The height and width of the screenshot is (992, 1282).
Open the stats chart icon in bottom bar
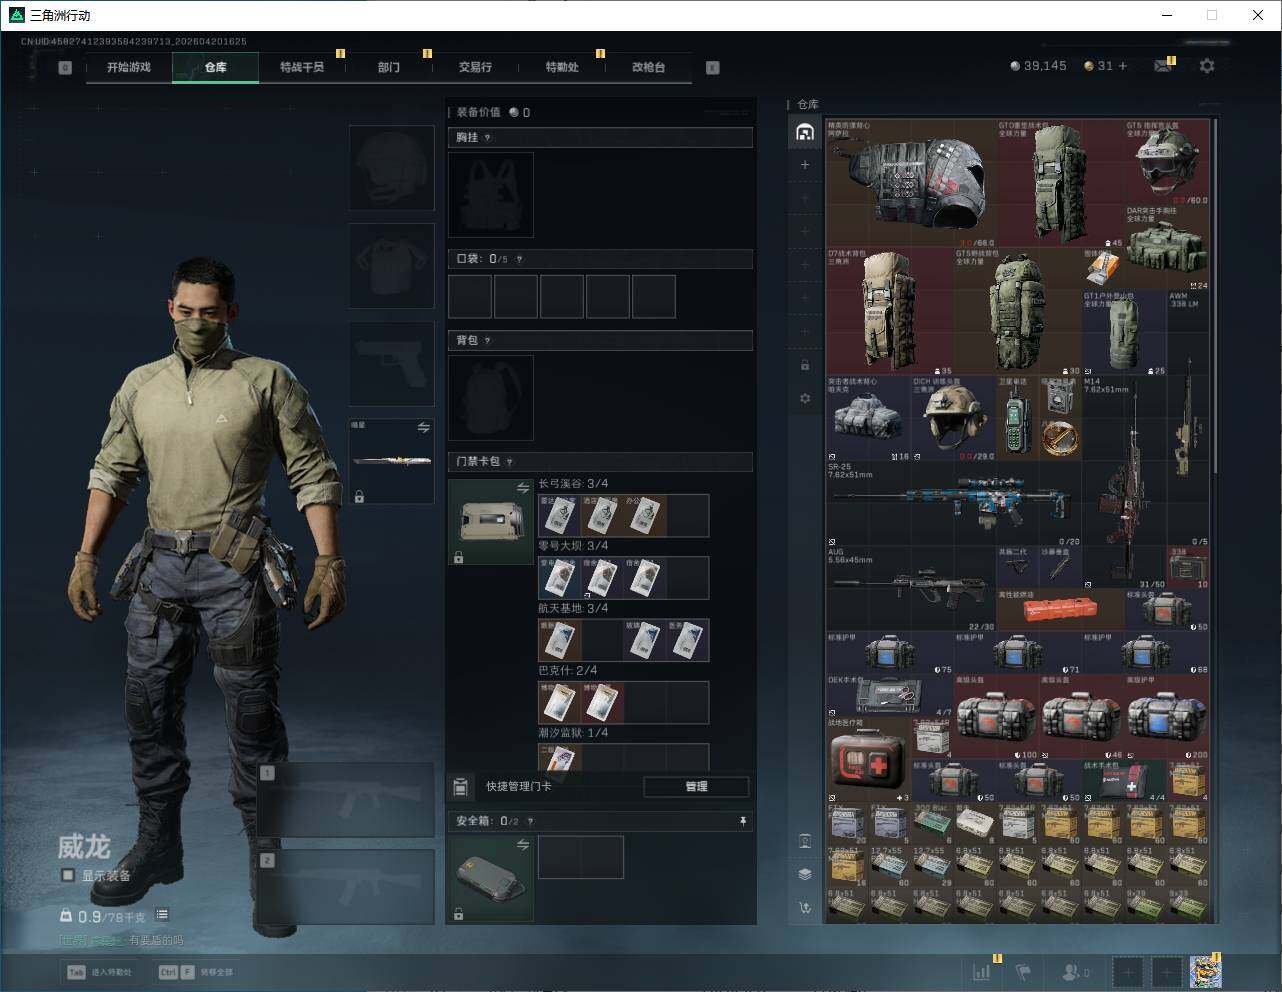[x=981, y=972]
